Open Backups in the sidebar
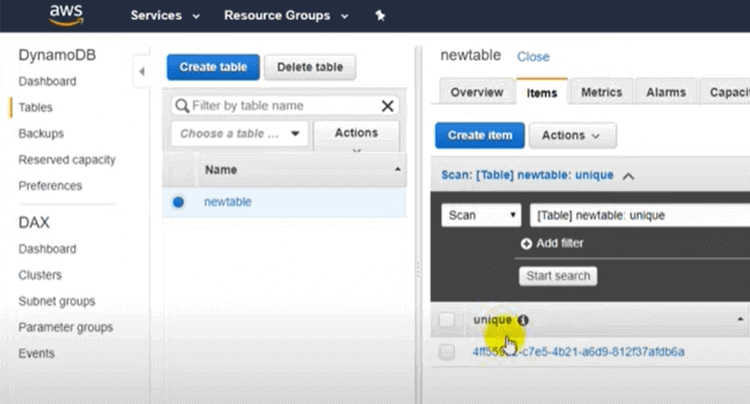The height and width of the screenshot is (404, 750). (x=41, y=134)
